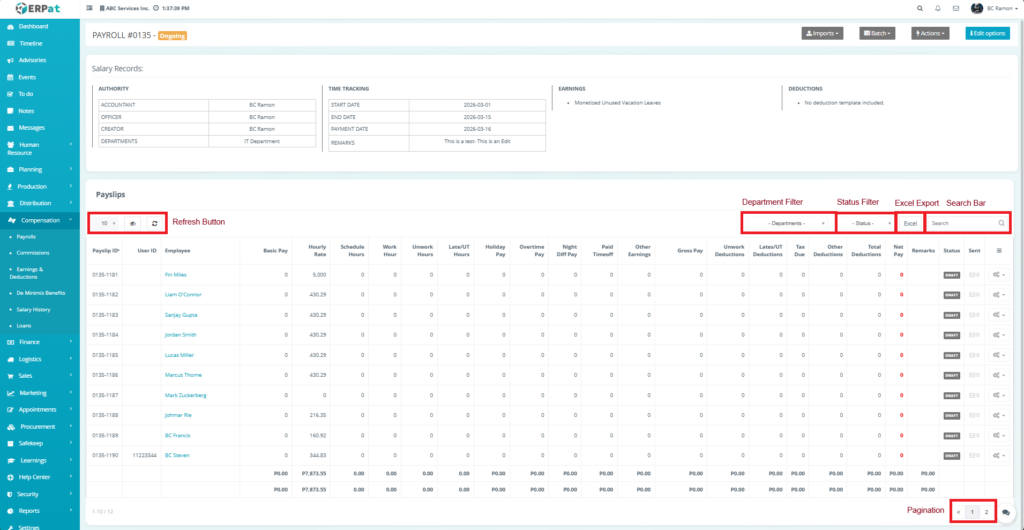Click the payslip Search input field
The height and width of the screenshot is (530, 1024).
point(963,223)
